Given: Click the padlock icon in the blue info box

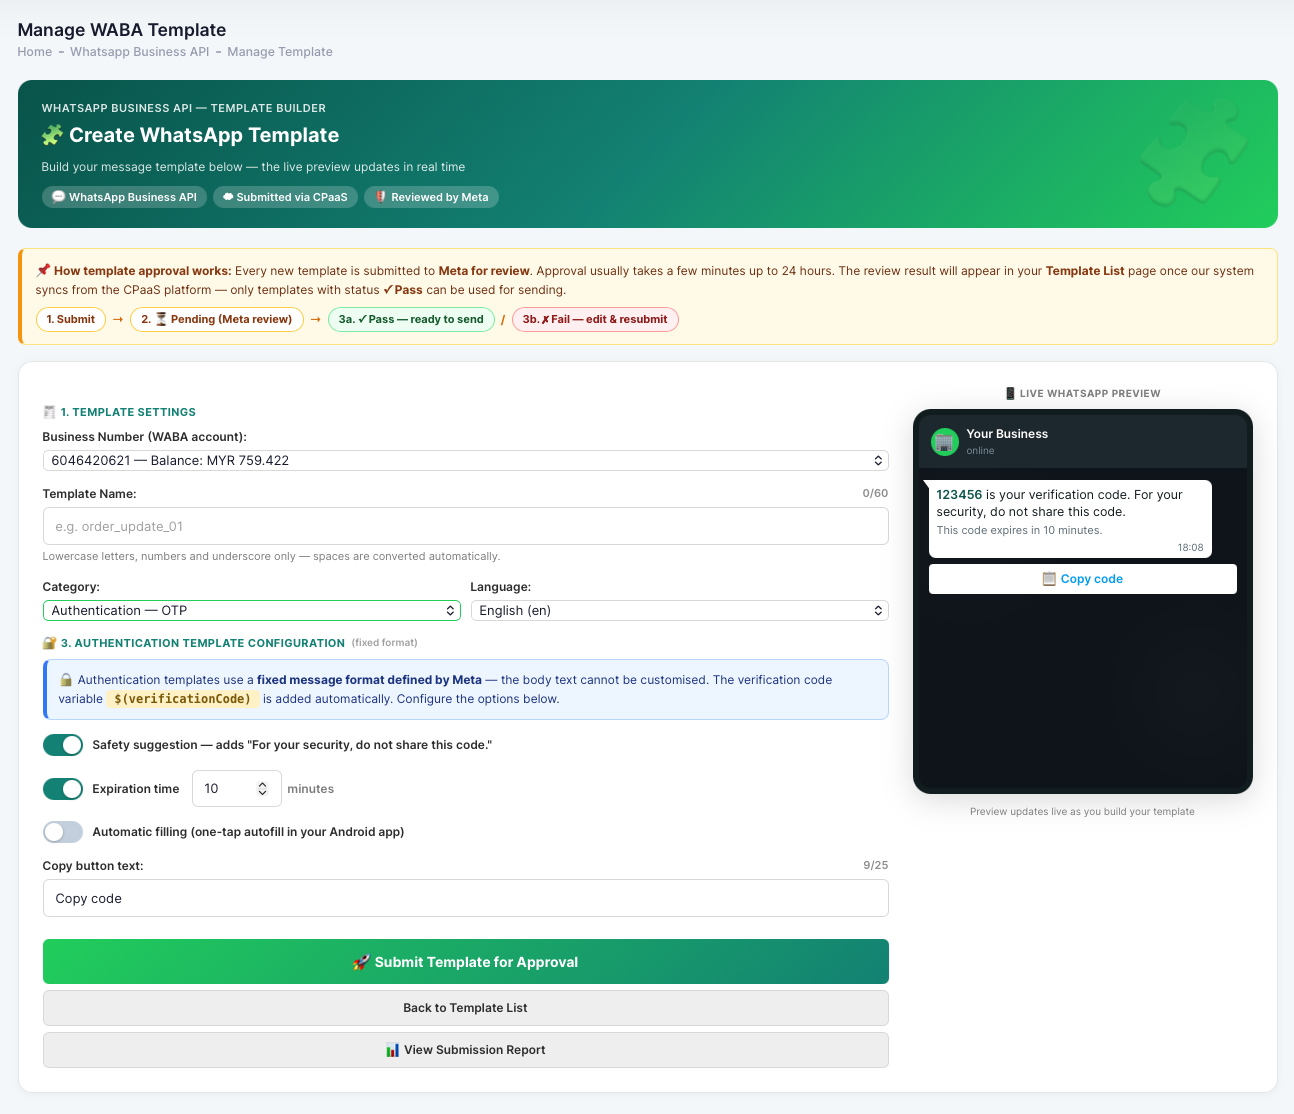Looking at the screenshot, I should [x=66, y=680].
